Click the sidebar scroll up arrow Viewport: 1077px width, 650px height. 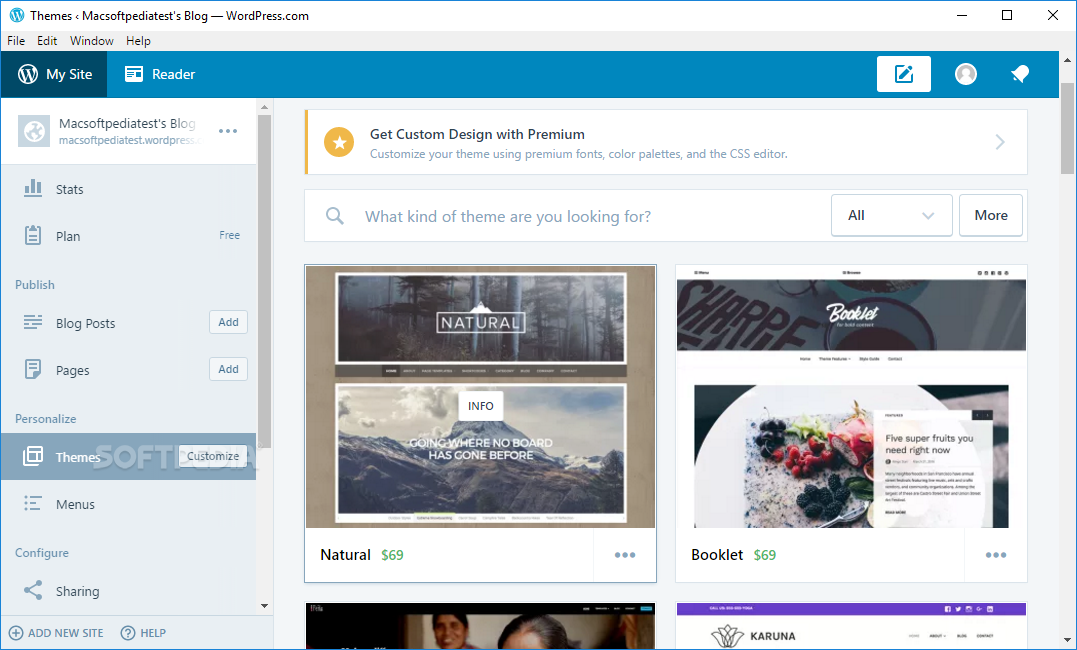[x=264, y=107]
